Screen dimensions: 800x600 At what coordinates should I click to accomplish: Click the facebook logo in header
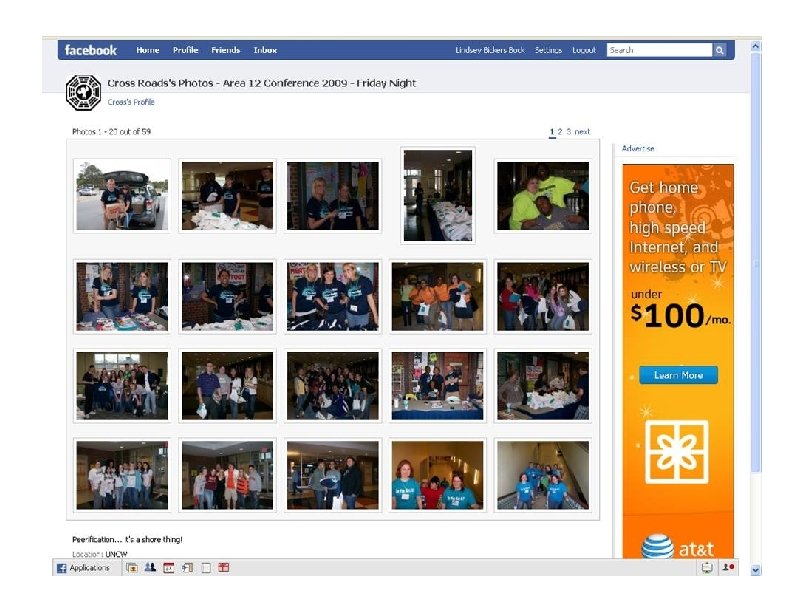coord(91,50)
